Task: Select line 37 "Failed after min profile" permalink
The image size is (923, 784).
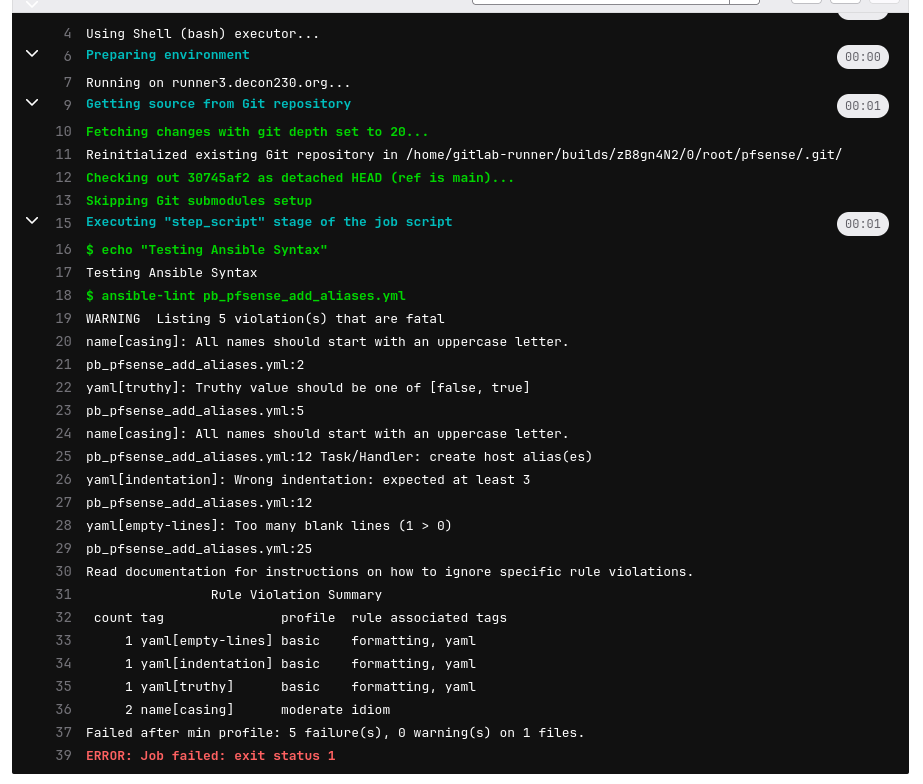Action: coord(63,732)
